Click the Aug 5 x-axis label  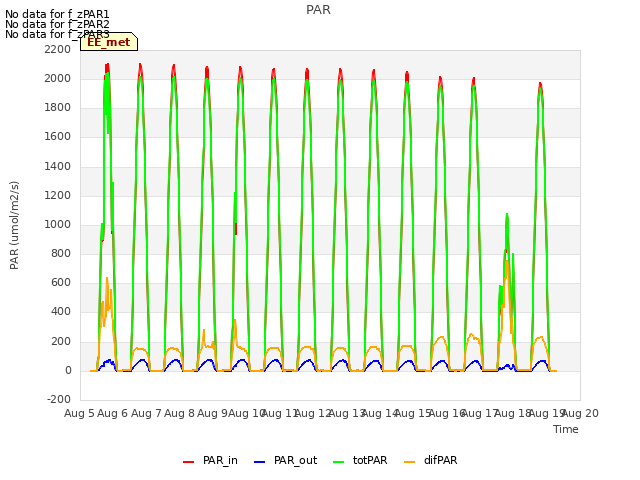[79, 413]
